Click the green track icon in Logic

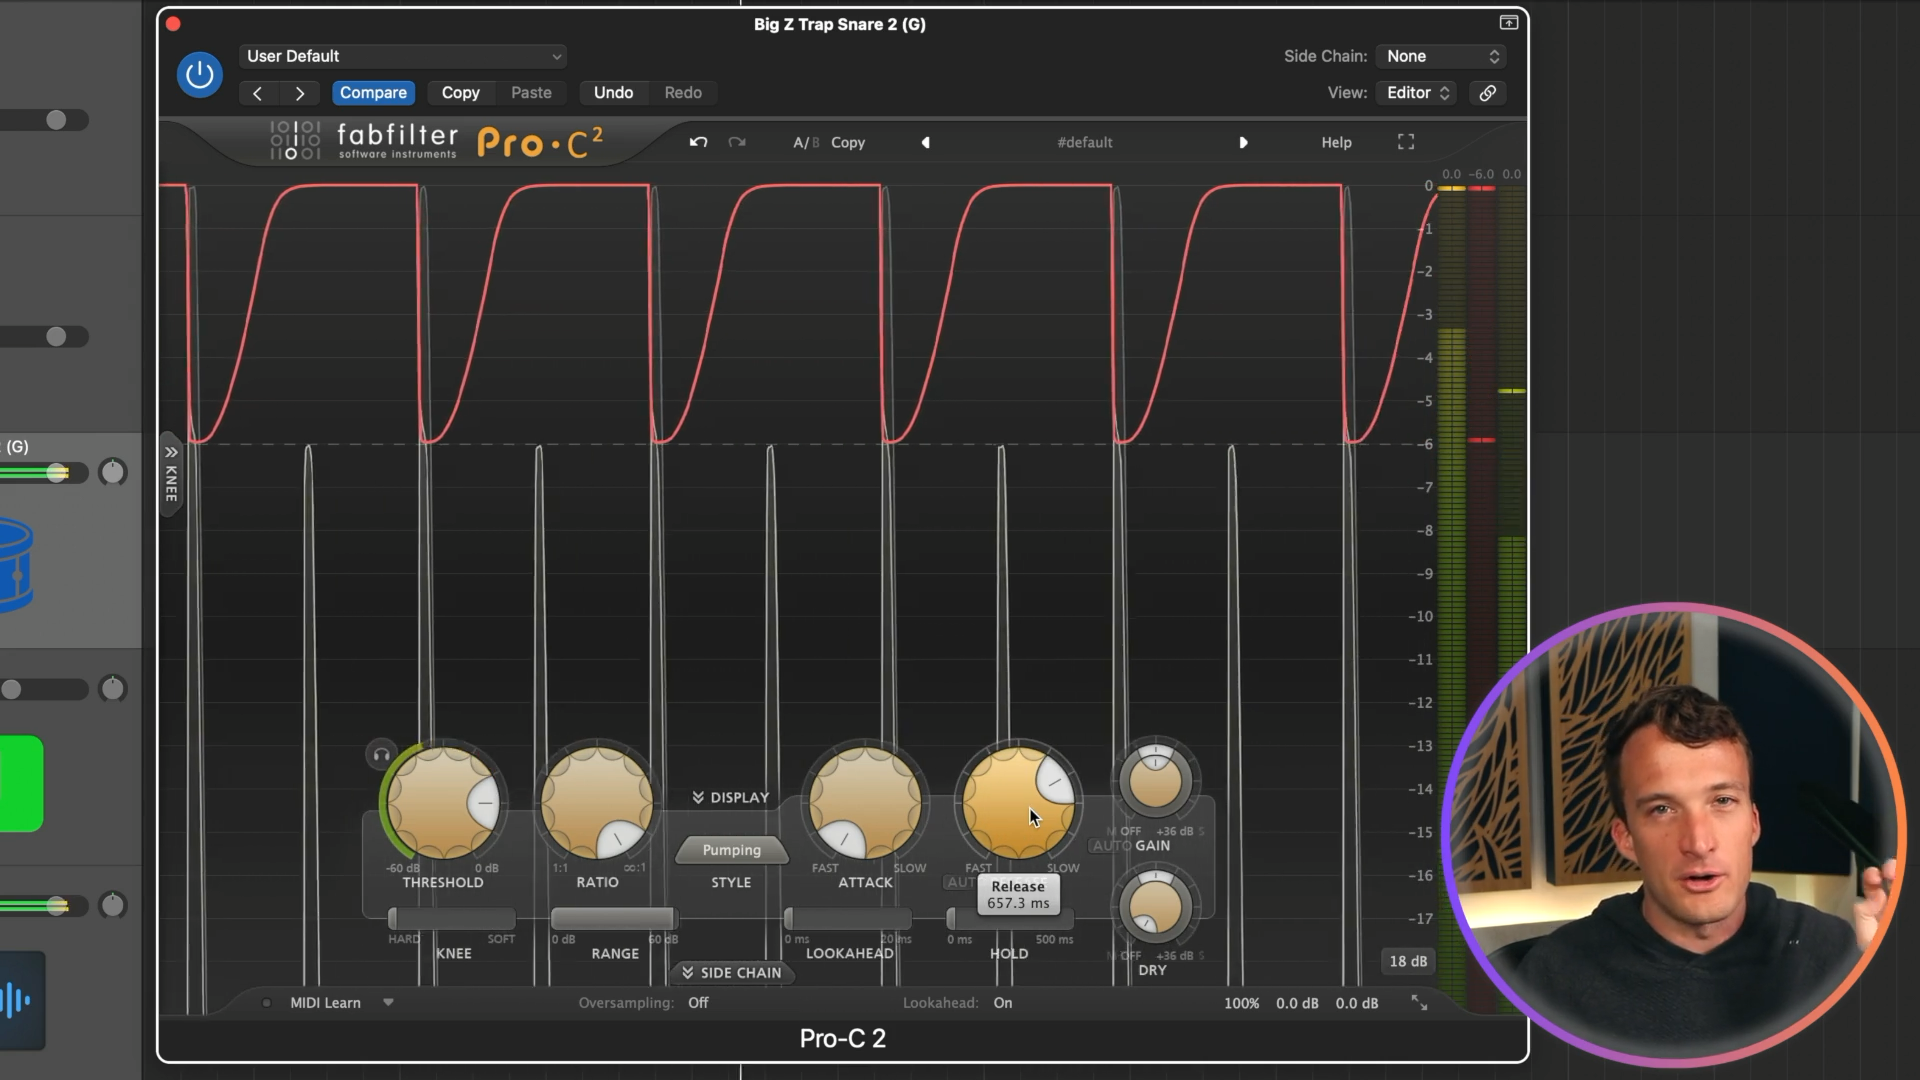tap(21, 784)
